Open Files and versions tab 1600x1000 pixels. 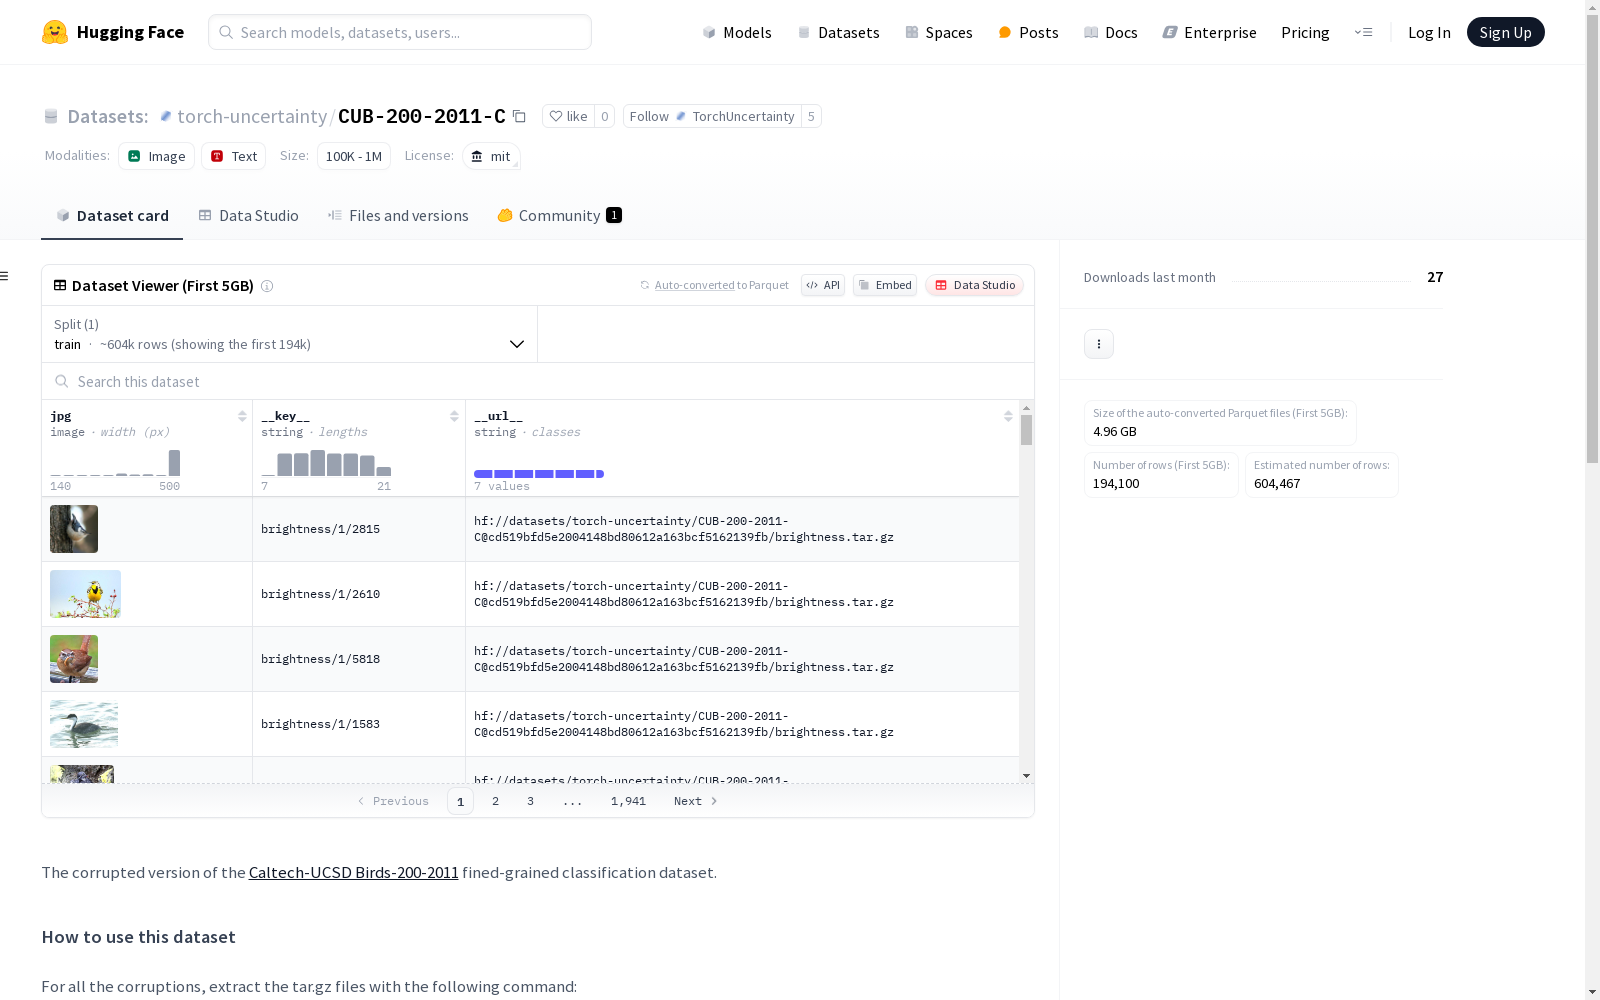[x=398, y=216]
